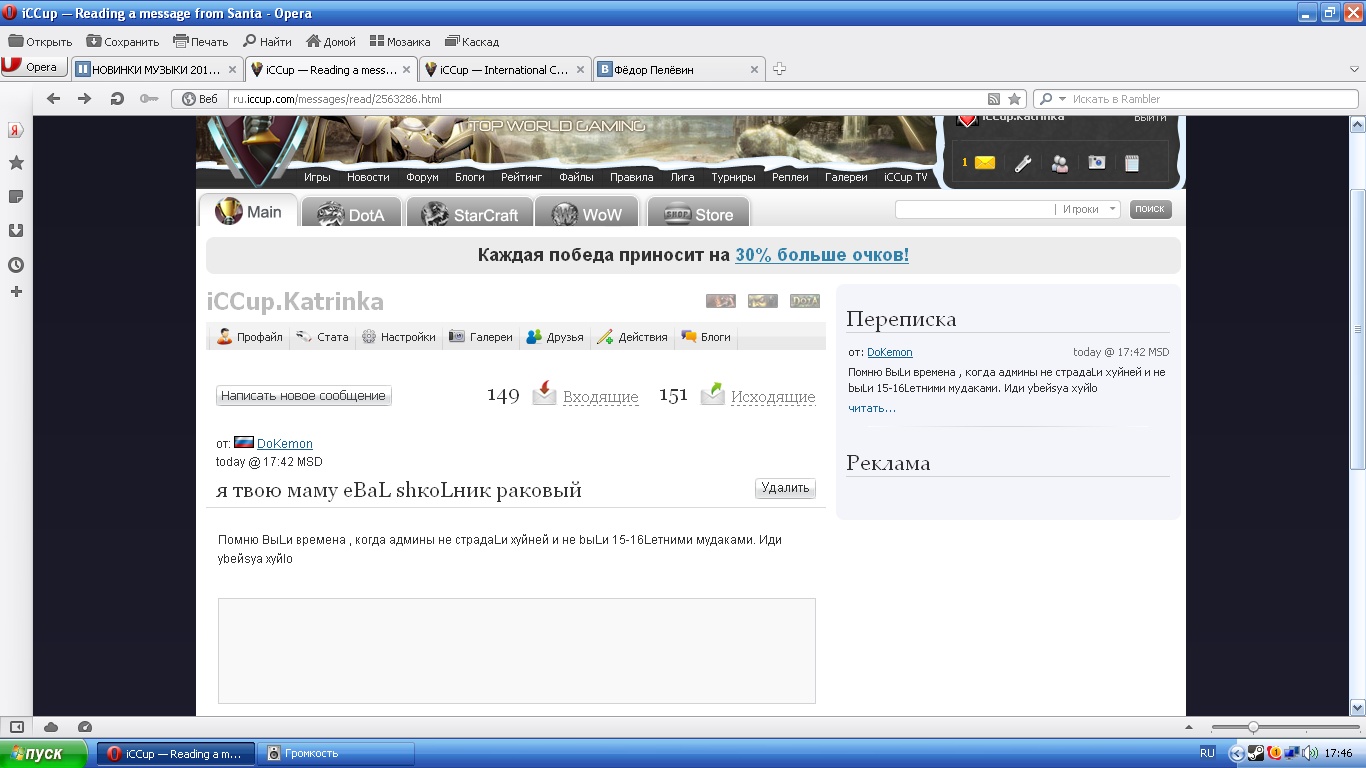Click the Opera Turbo speedometer icon
The height and width of the screenshot is (768, 1366).
[85, 727]
